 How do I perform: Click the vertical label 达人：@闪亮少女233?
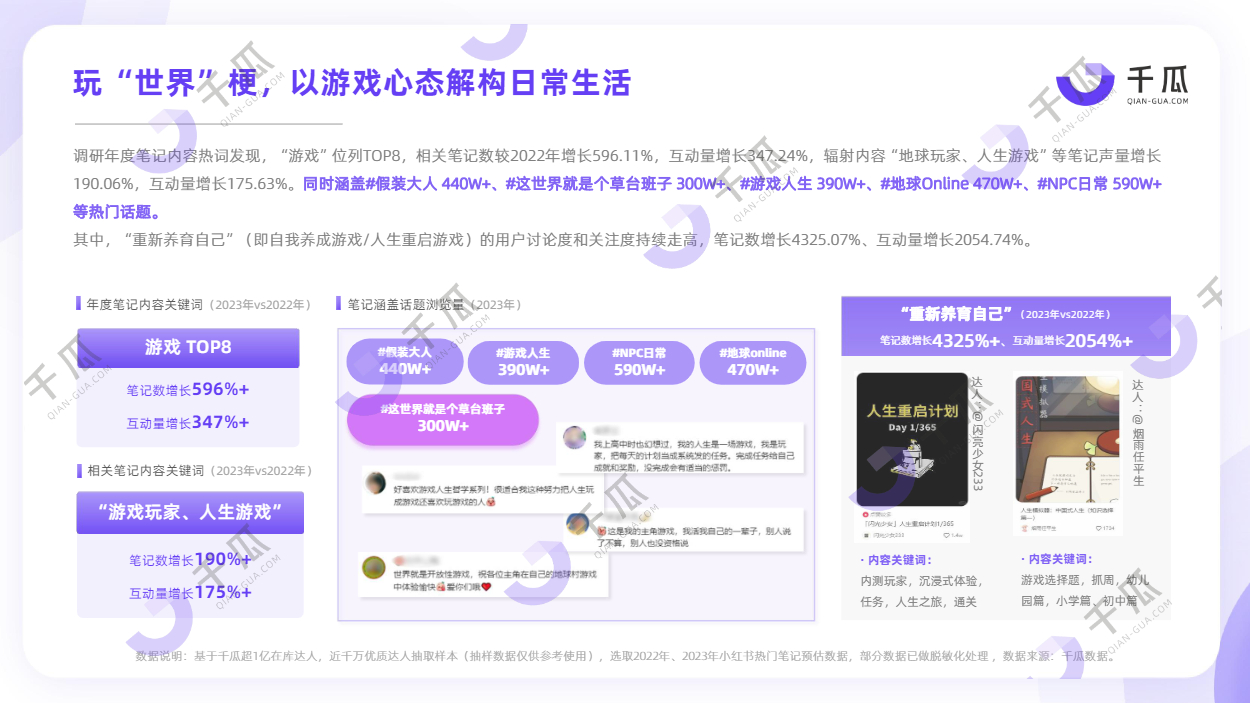(x=978, y=433)
